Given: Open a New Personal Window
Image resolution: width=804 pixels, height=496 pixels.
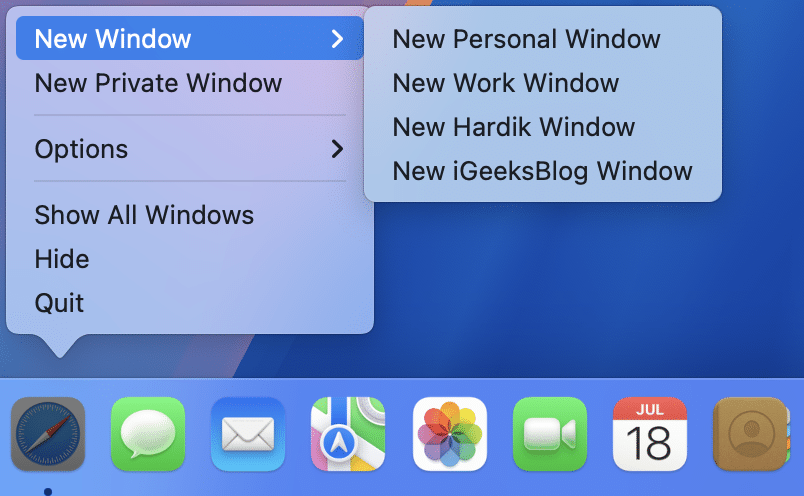Looking at the screenshot, I should (x=543, y=39).
